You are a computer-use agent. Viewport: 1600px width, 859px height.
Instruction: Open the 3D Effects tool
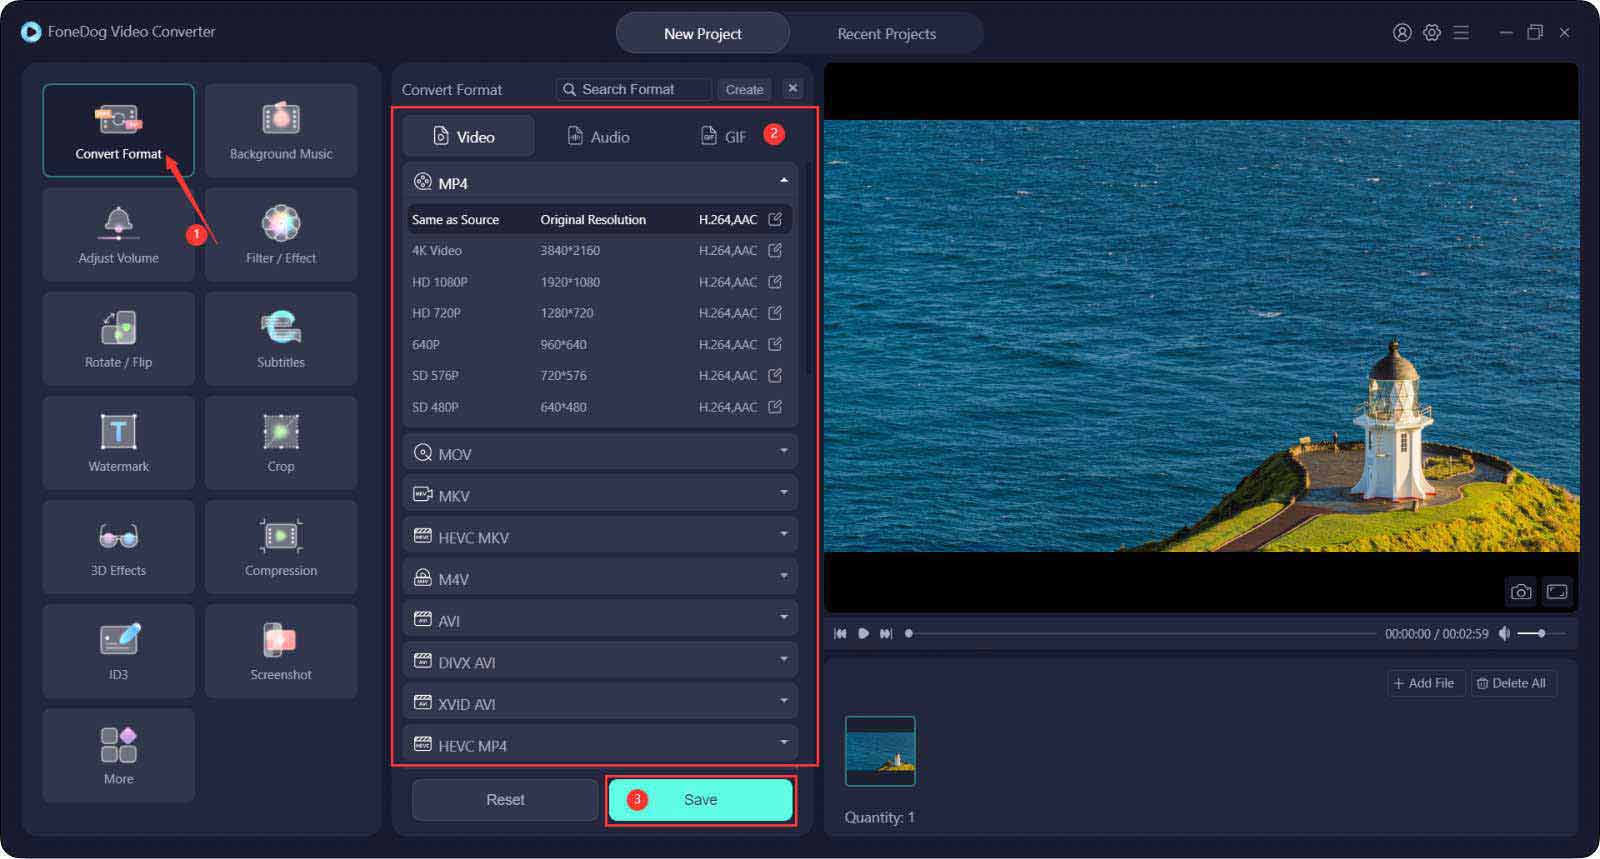tap(118, 547)
